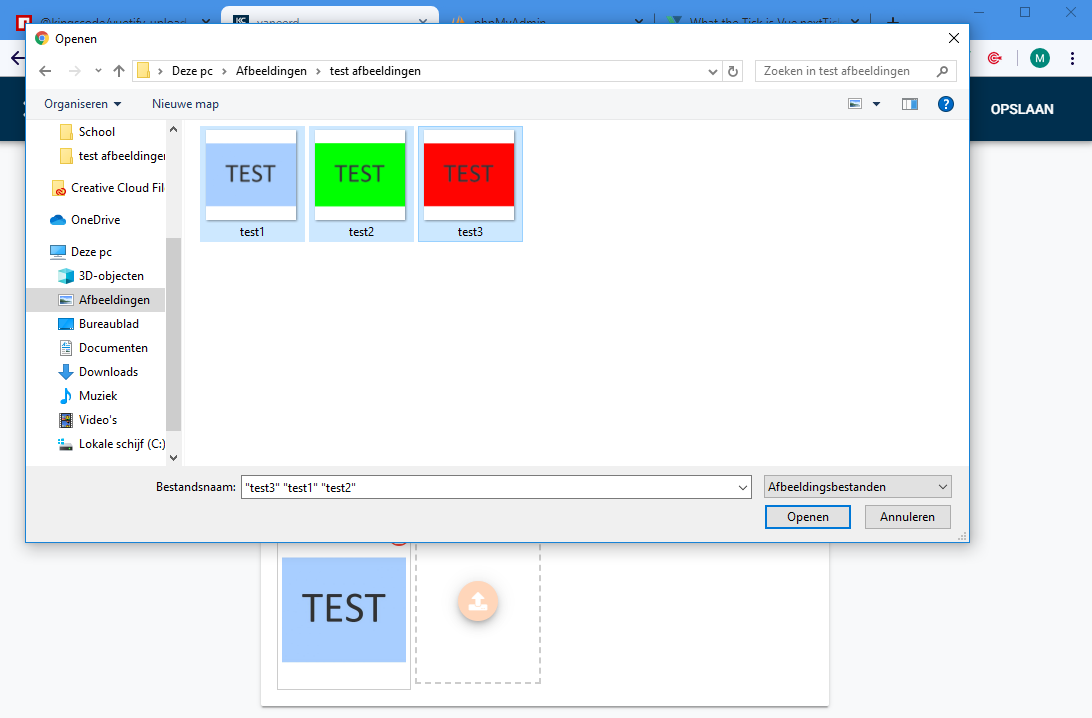Screen dimensions: 1092x718
Task: Expand the Bestandsnaam history dropdown
Action: click(x=743, y=486)
